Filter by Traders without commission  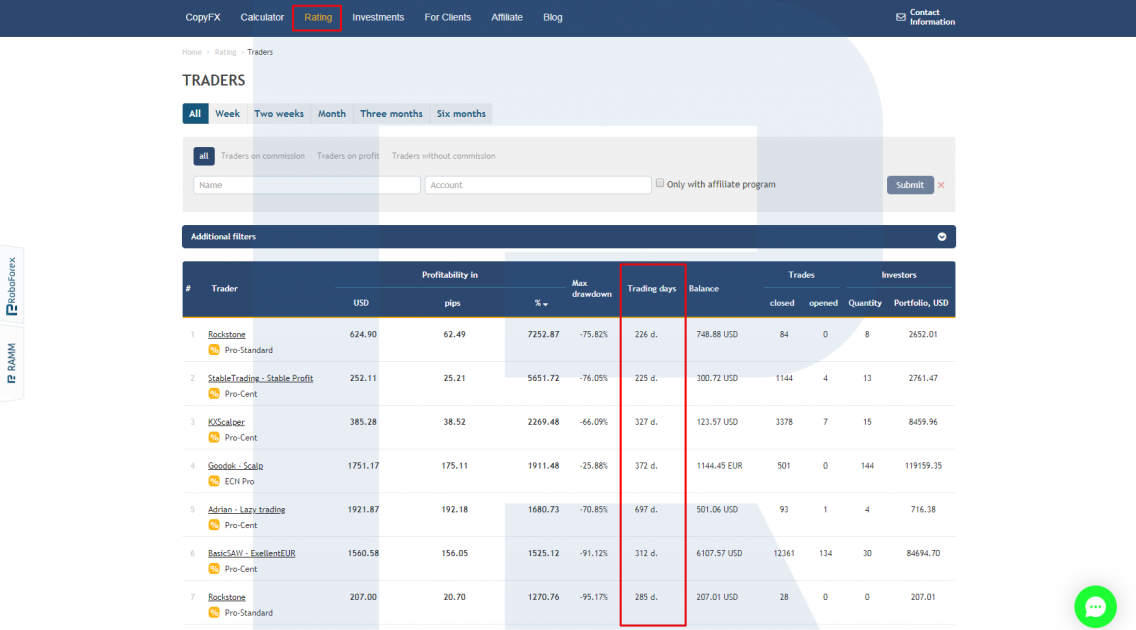[x=443, y=156]
